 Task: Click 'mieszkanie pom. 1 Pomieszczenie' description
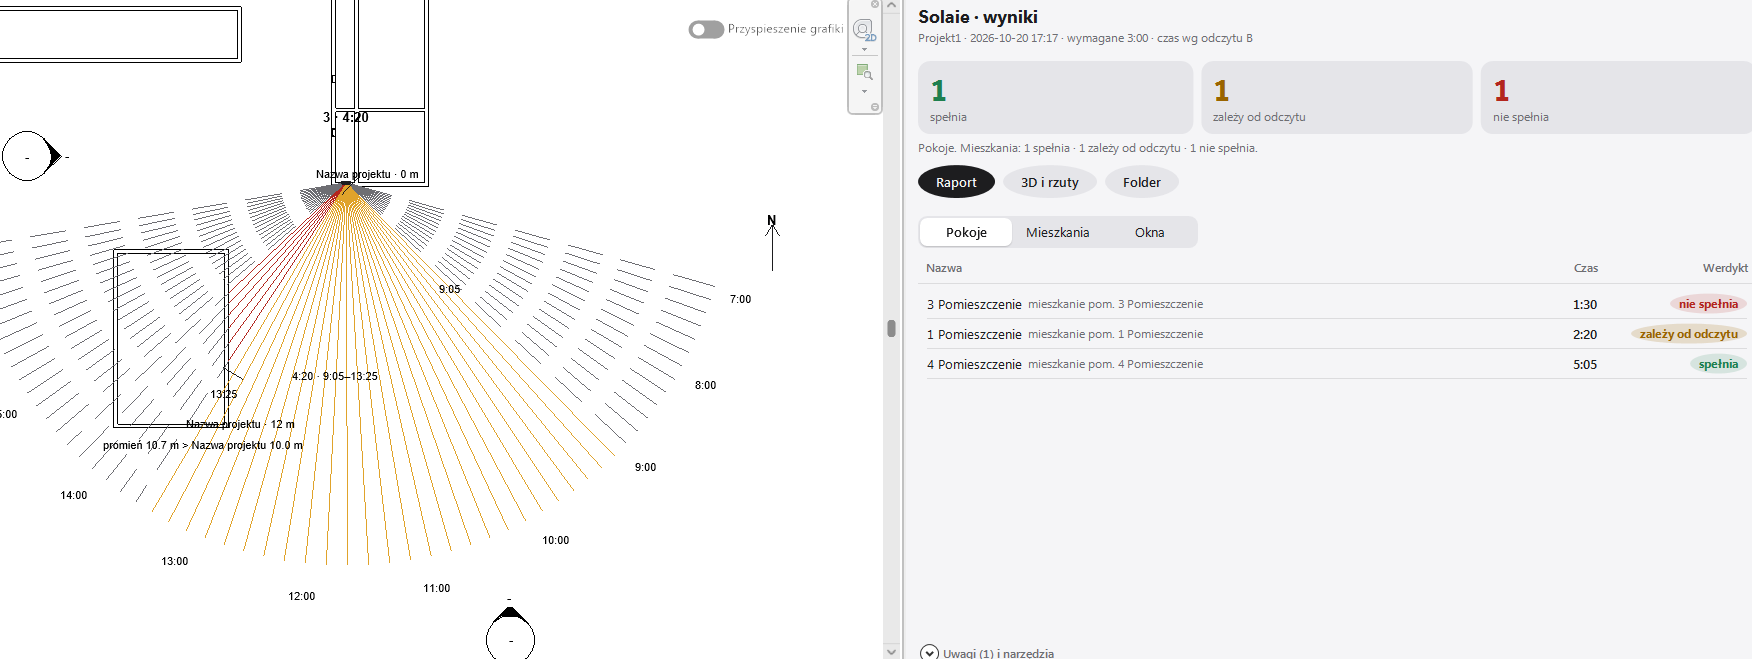pyautogui.click(x=1115, y=334)
